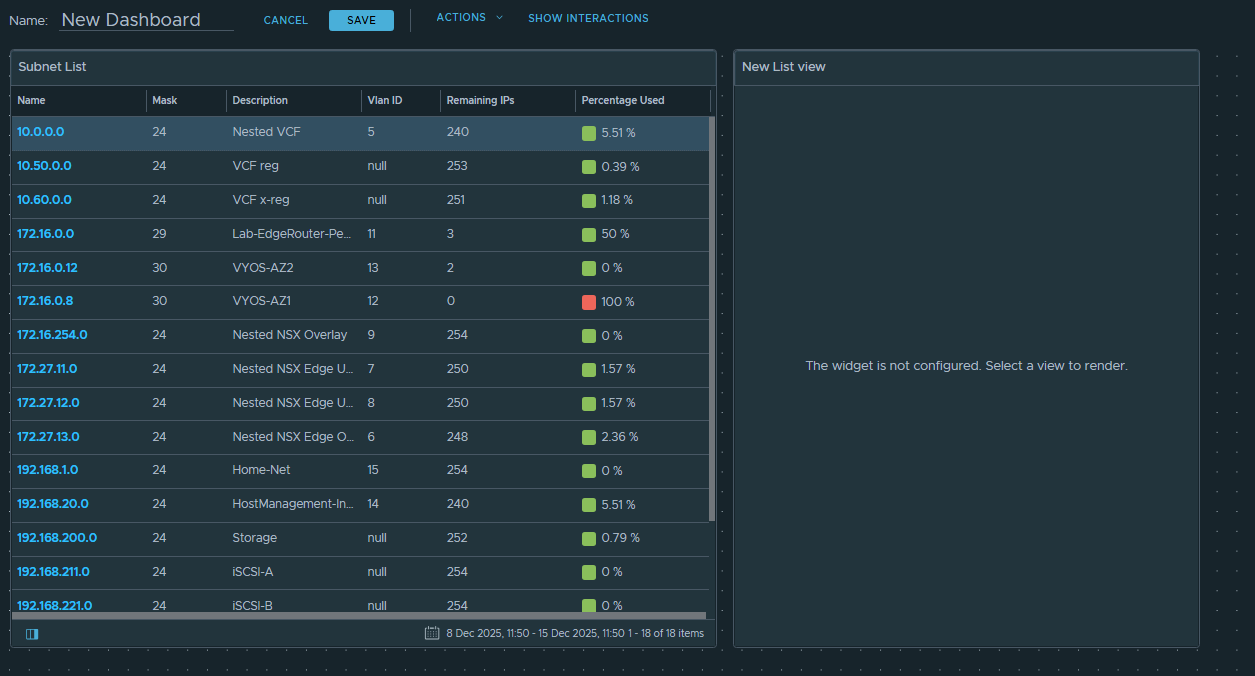Image resolution: width=1255 pixels, height=676 pixels.
Task: Click the Subnet List vertical scrollbar
Action: (711, 318)
